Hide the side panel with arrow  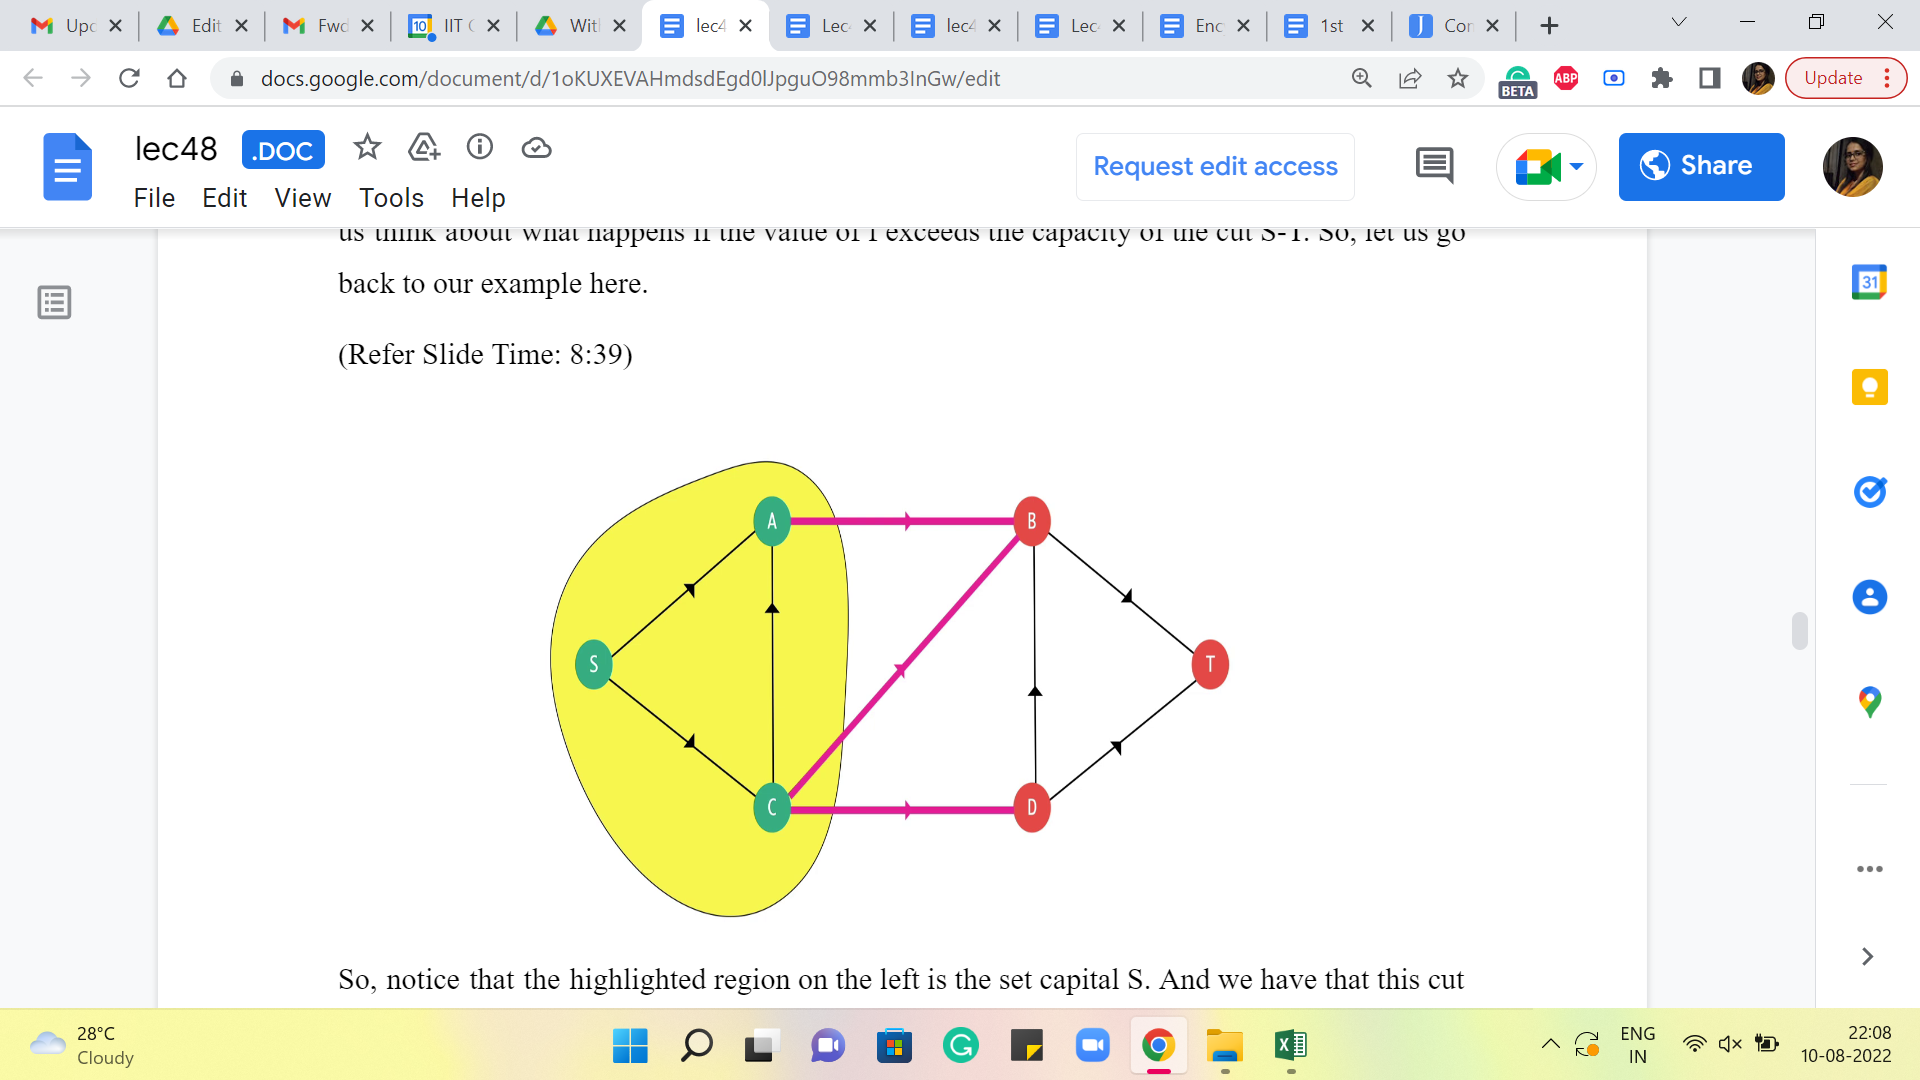pos(1867,957)
